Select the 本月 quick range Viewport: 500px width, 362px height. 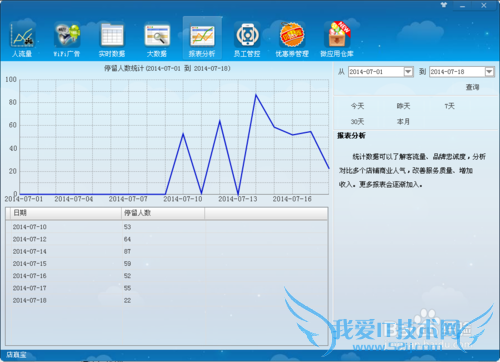403,122
